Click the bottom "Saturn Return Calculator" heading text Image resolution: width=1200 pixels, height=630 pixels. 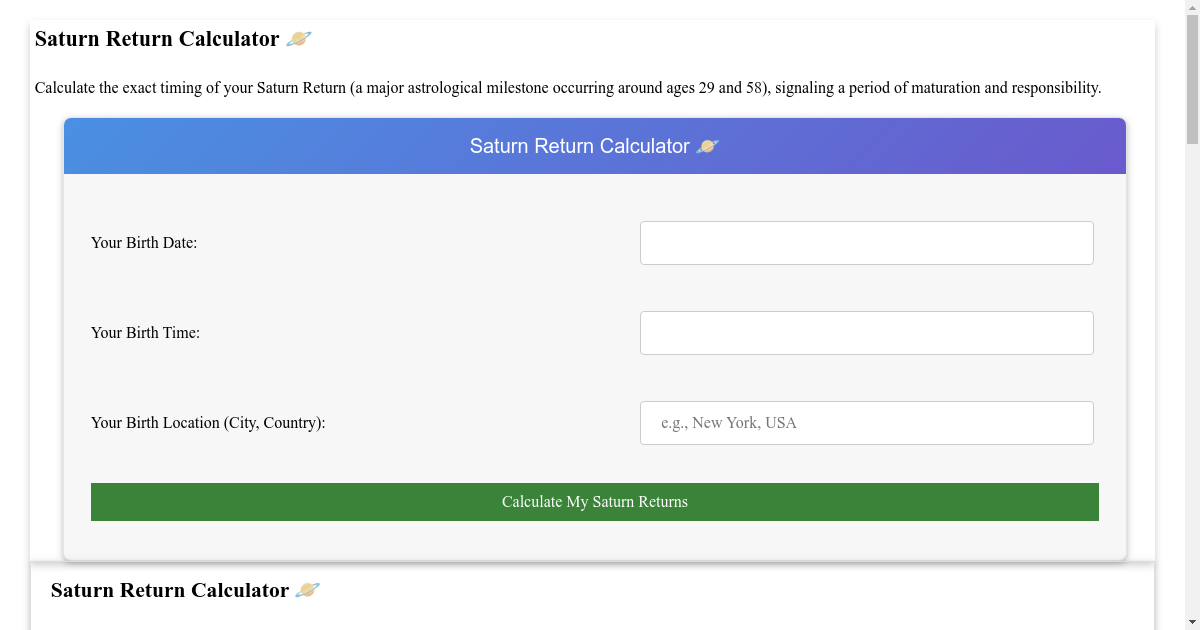(170, 590)
